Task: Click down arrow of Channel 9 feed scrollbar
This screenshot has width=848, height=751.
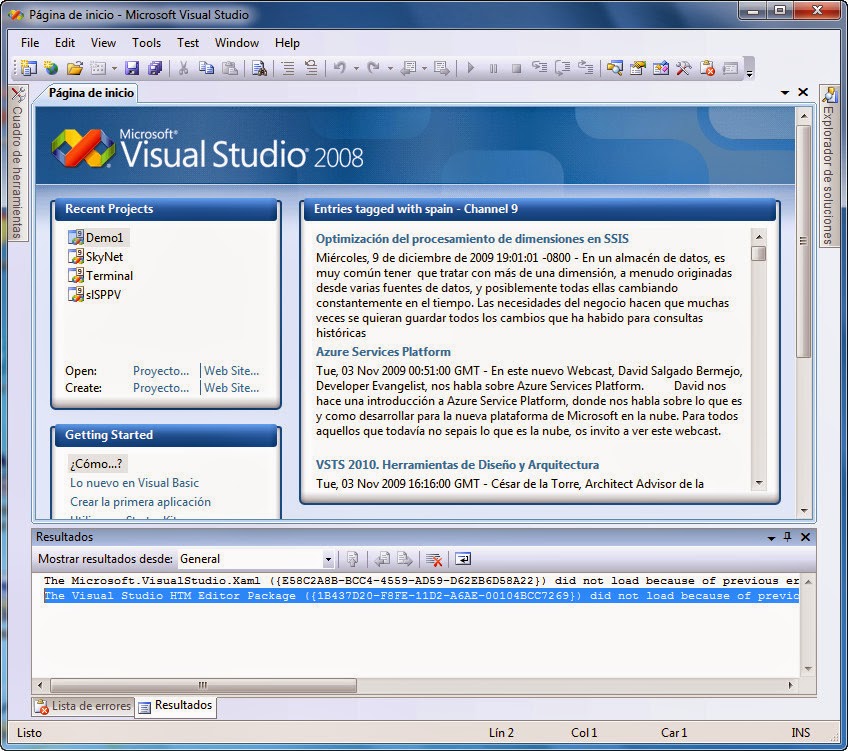Action: (759, 483)
